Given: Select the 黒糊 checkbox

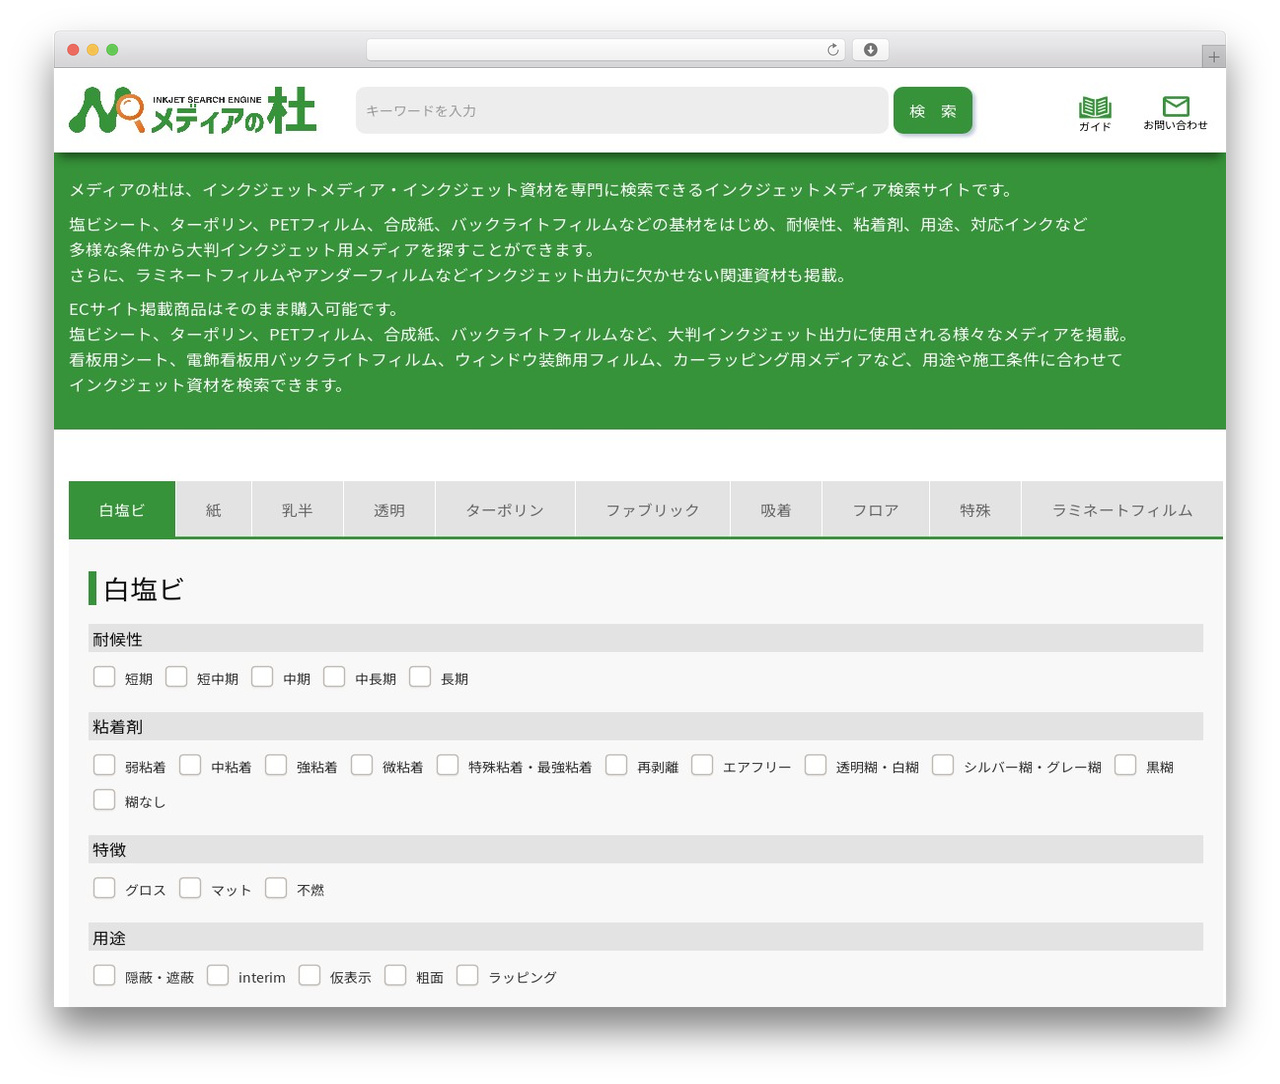Looking at the screenshot, I should click(1125, 765).
